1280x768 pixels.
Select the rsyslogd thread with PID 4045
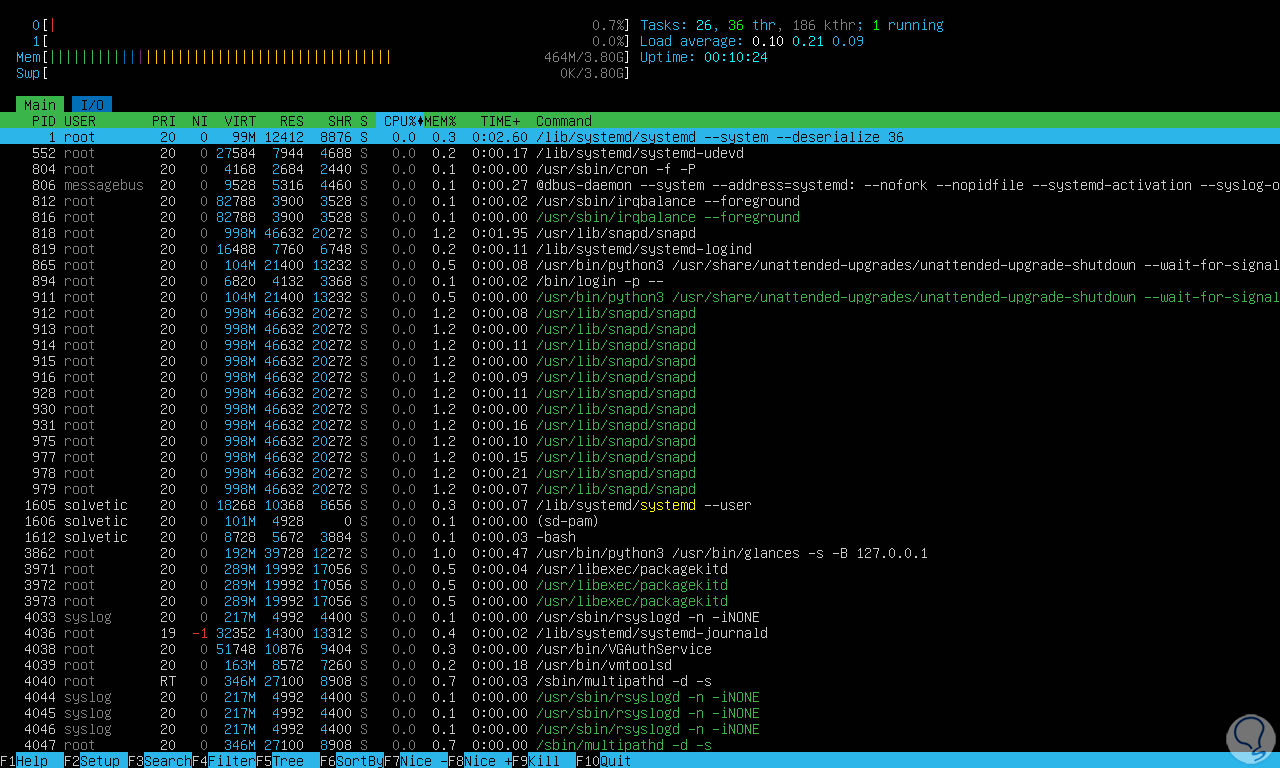640,713
